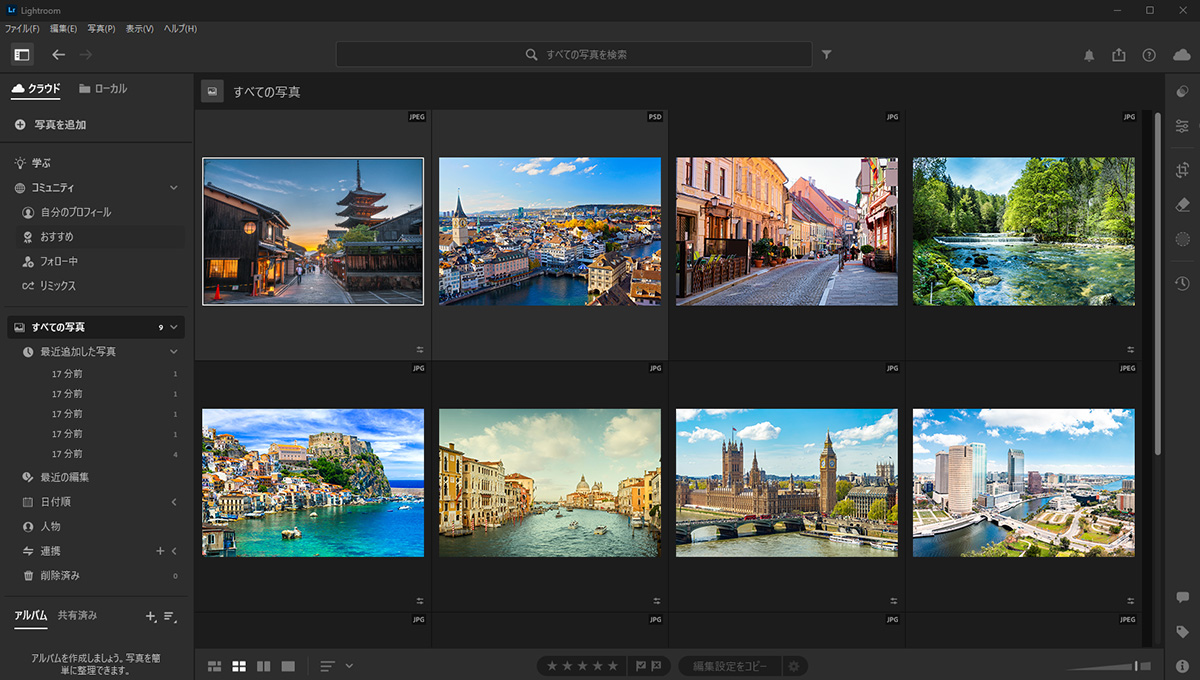This screenshot has width=1200, height=680.
Task: Click the cloud sync status icon
Action: coord(1181,55)
